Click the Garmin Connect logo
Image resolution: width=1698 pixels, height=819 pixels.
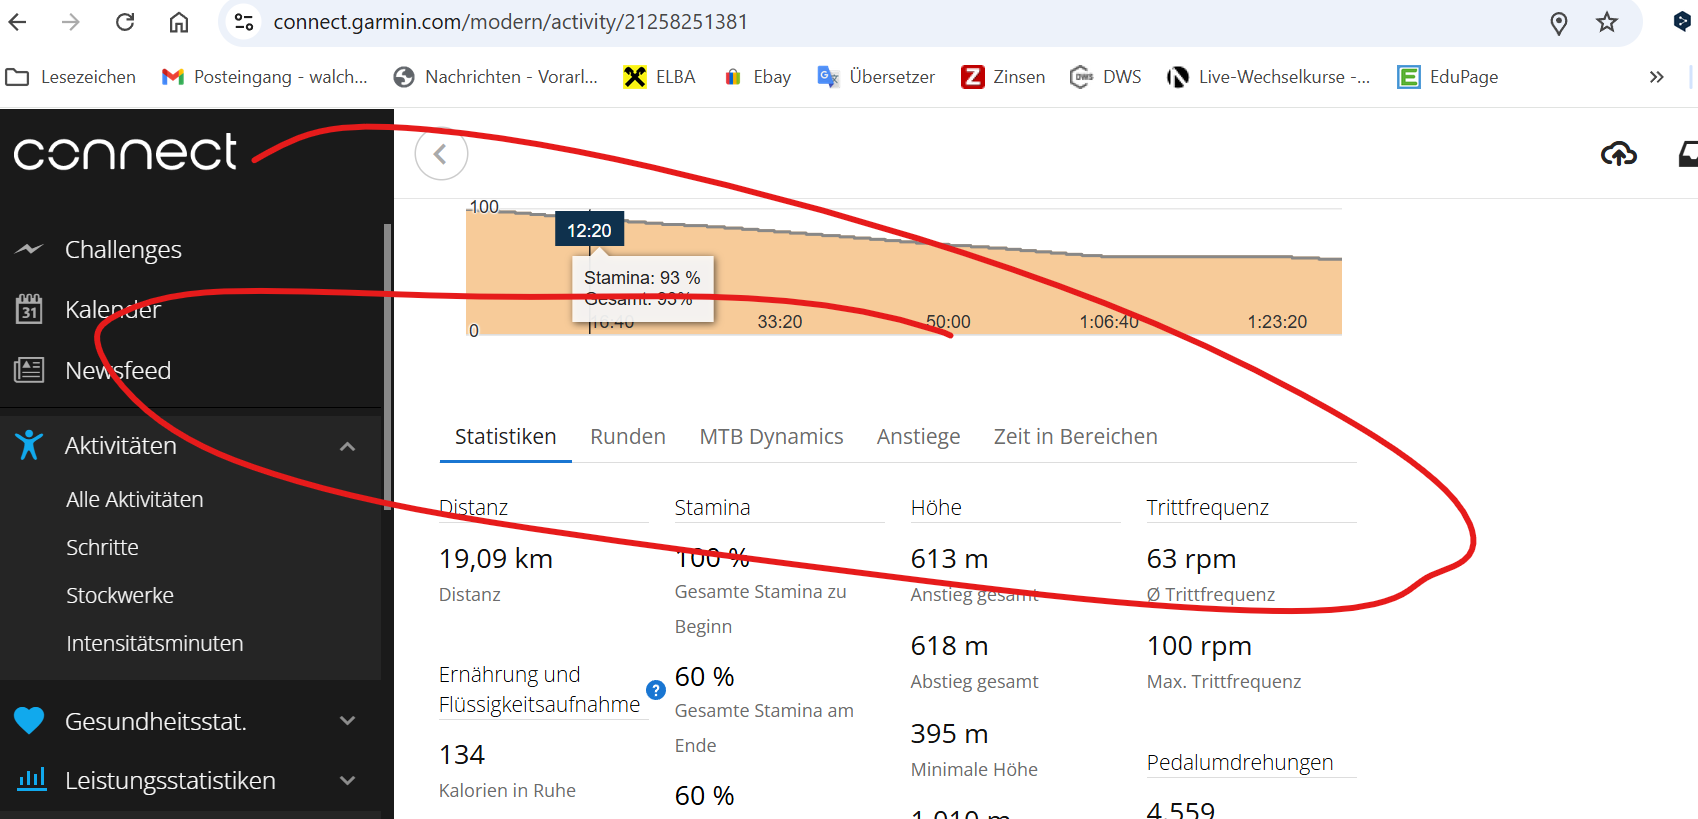125,153
